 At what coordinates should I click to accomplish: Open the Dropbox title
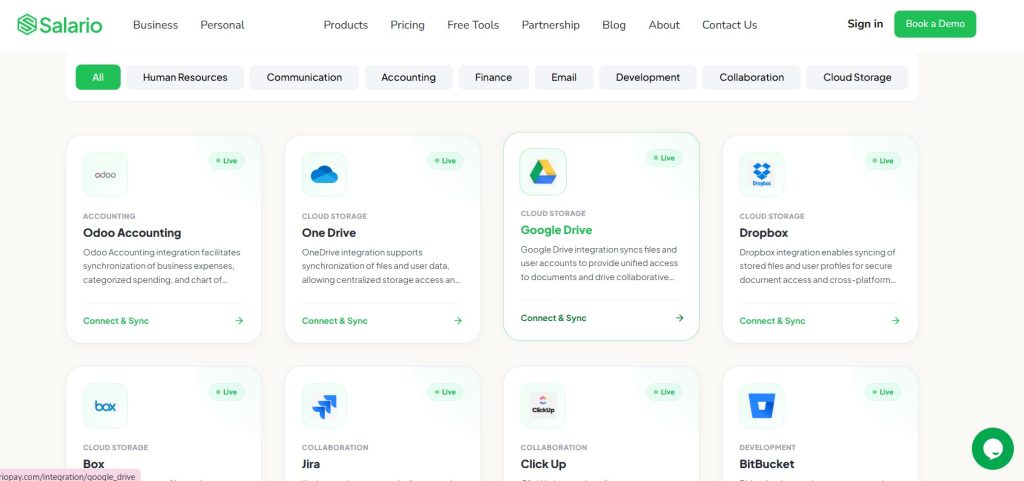[x=763, y=233]
